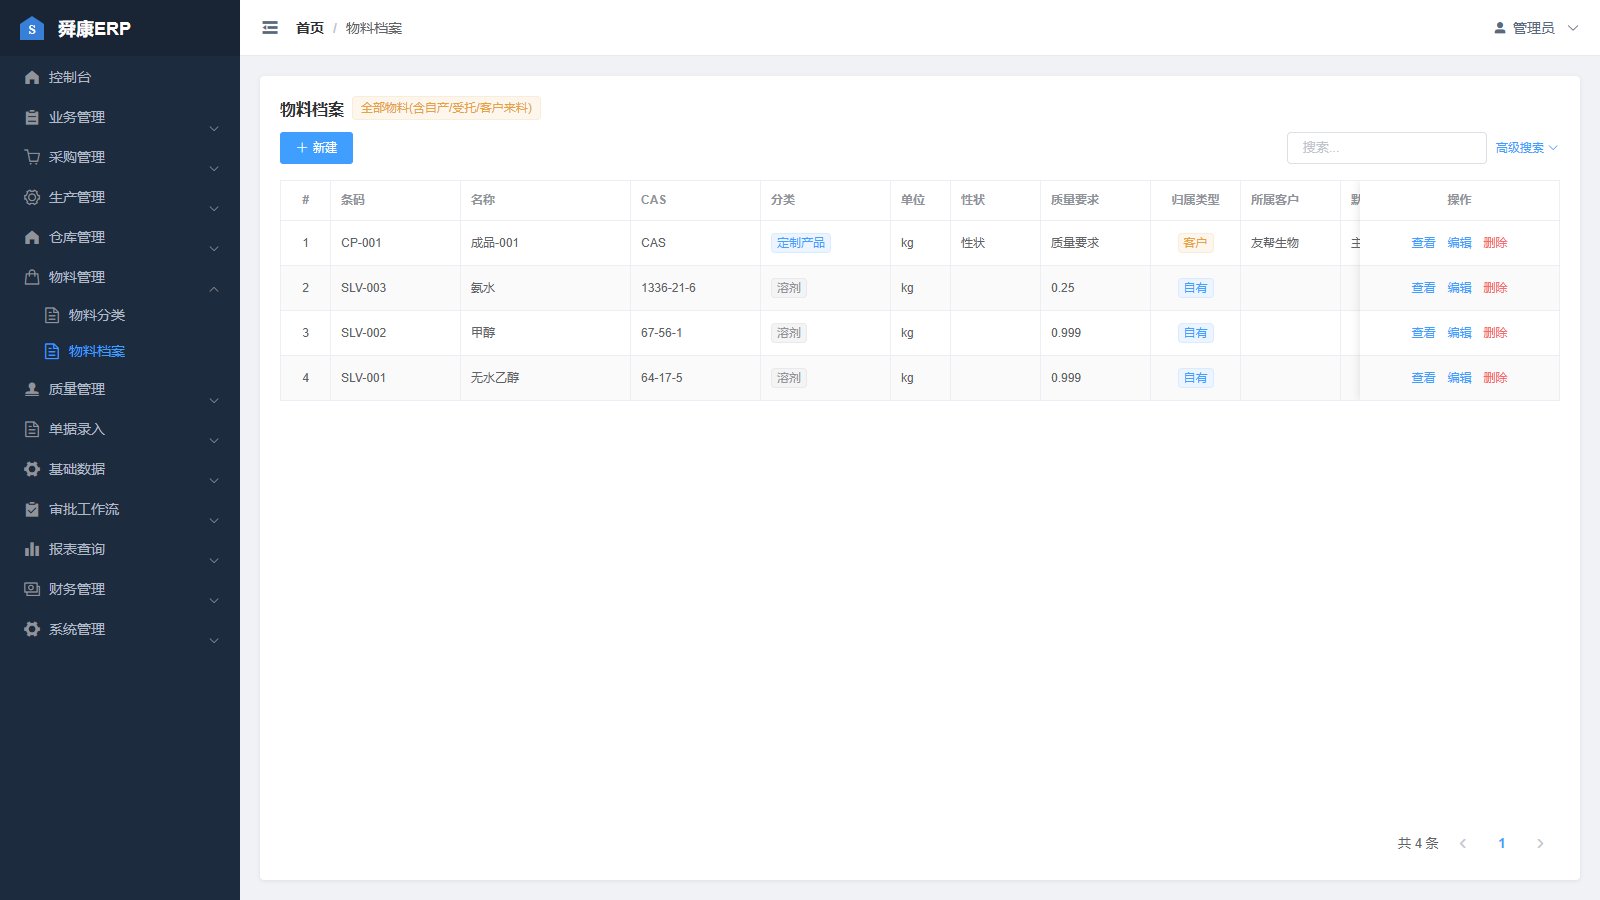Viewport: 1600px width, 900px height.
Task: Click the previous page arrow
Action: pos(1463,843)
